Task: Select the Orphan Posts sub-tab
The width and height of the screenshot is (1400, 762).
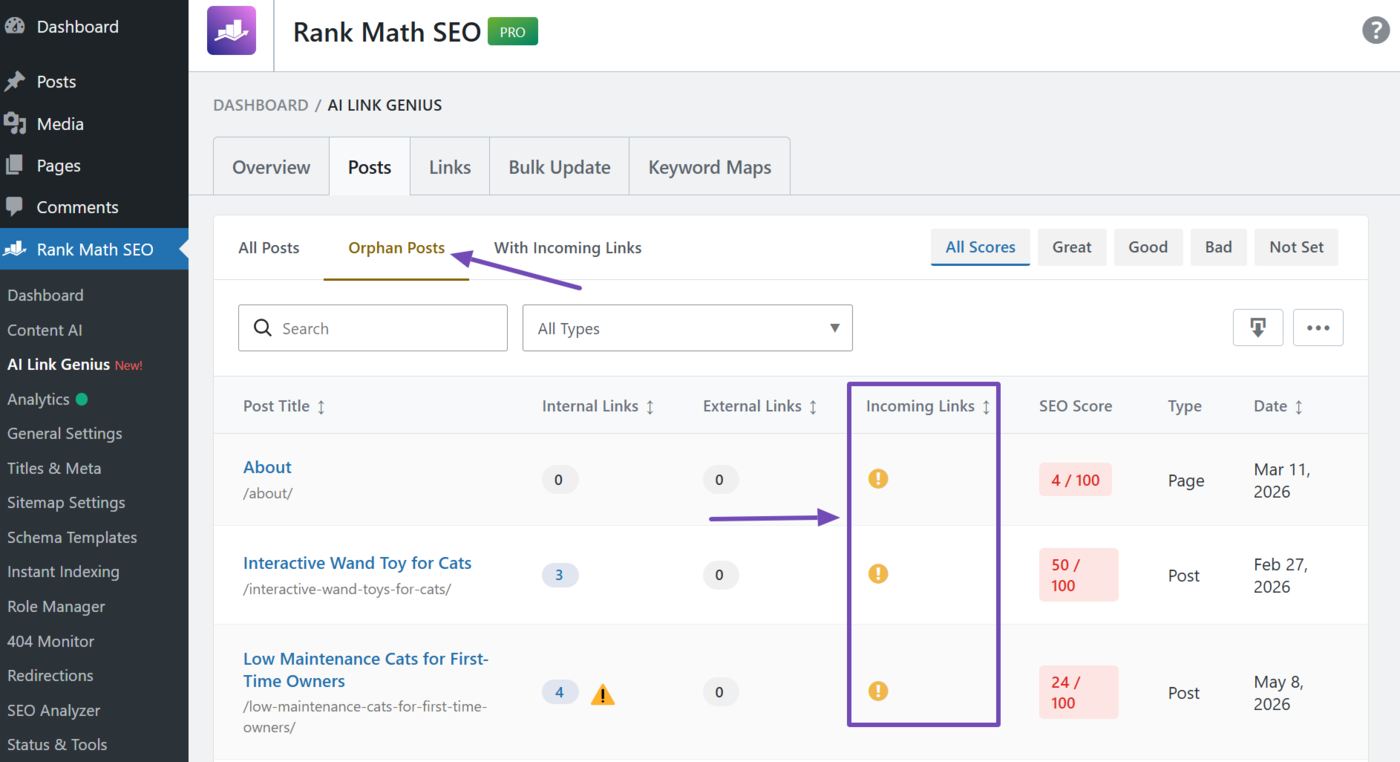Action: (x=397, y=248)
